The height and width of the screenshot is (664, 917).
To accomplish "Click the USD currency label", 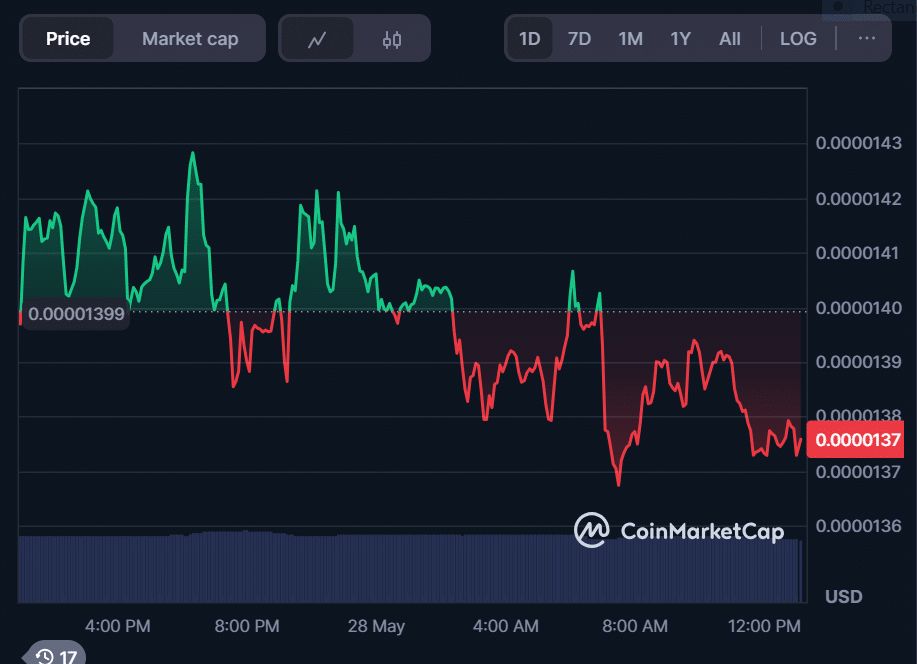I will (844, 597).
